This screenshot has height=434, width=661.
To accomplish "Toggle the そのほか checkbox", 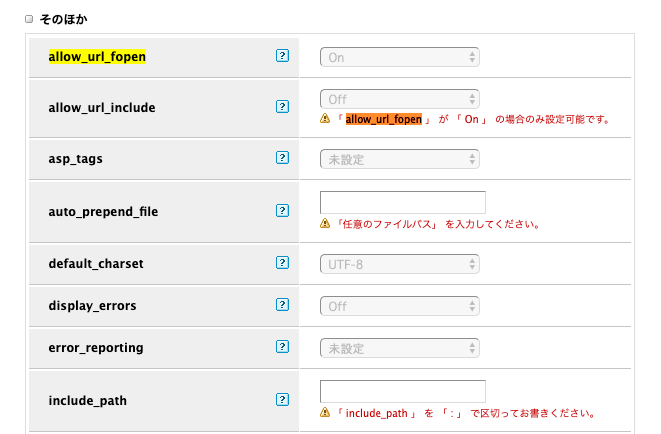I will (29, 19).
